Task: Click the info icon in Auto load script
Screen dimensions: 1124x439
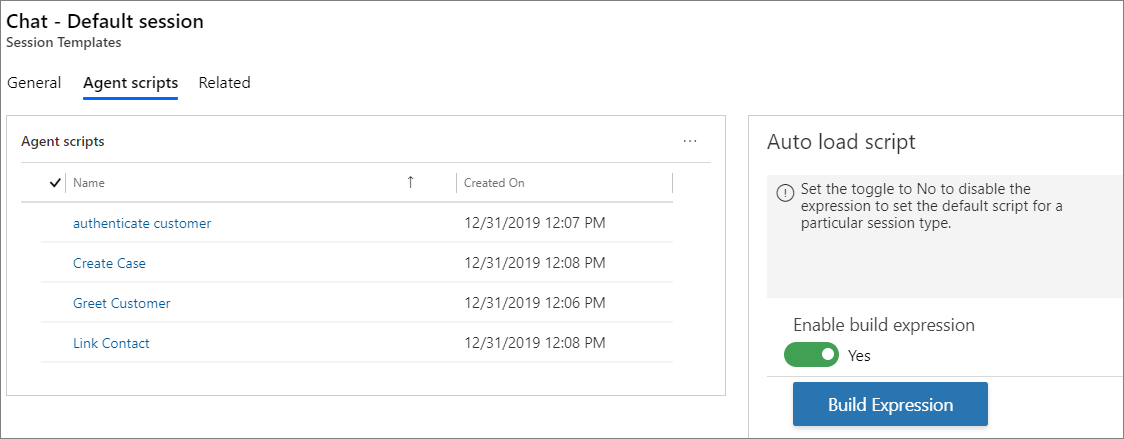Action: click(x=786, y=193)
